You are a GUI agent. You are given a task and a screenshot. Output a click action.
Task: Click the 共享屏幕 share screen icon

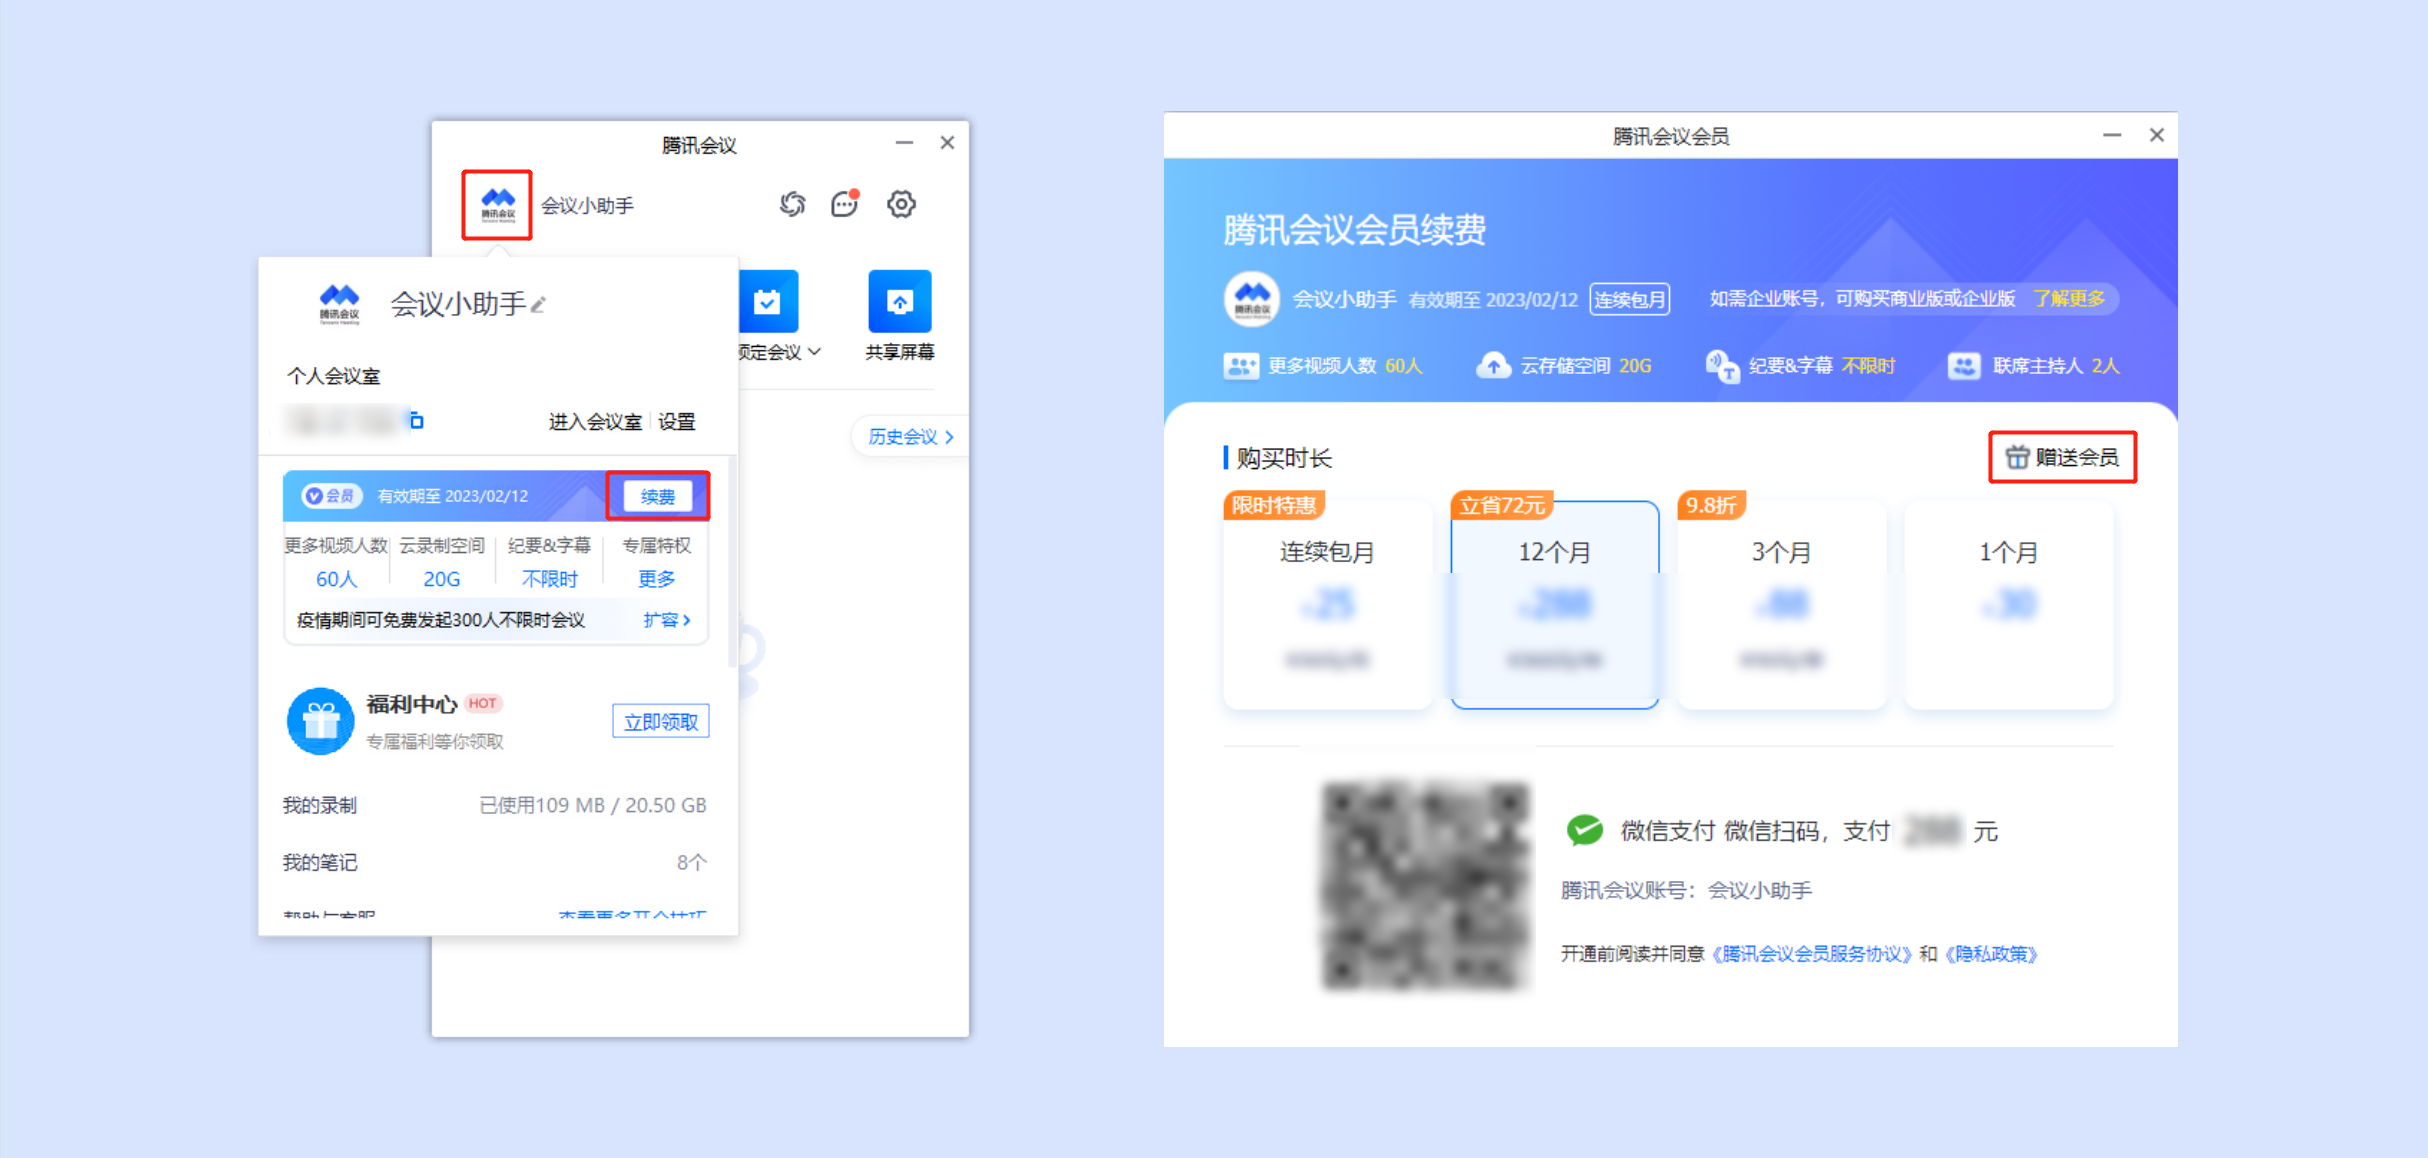[899, 301]
